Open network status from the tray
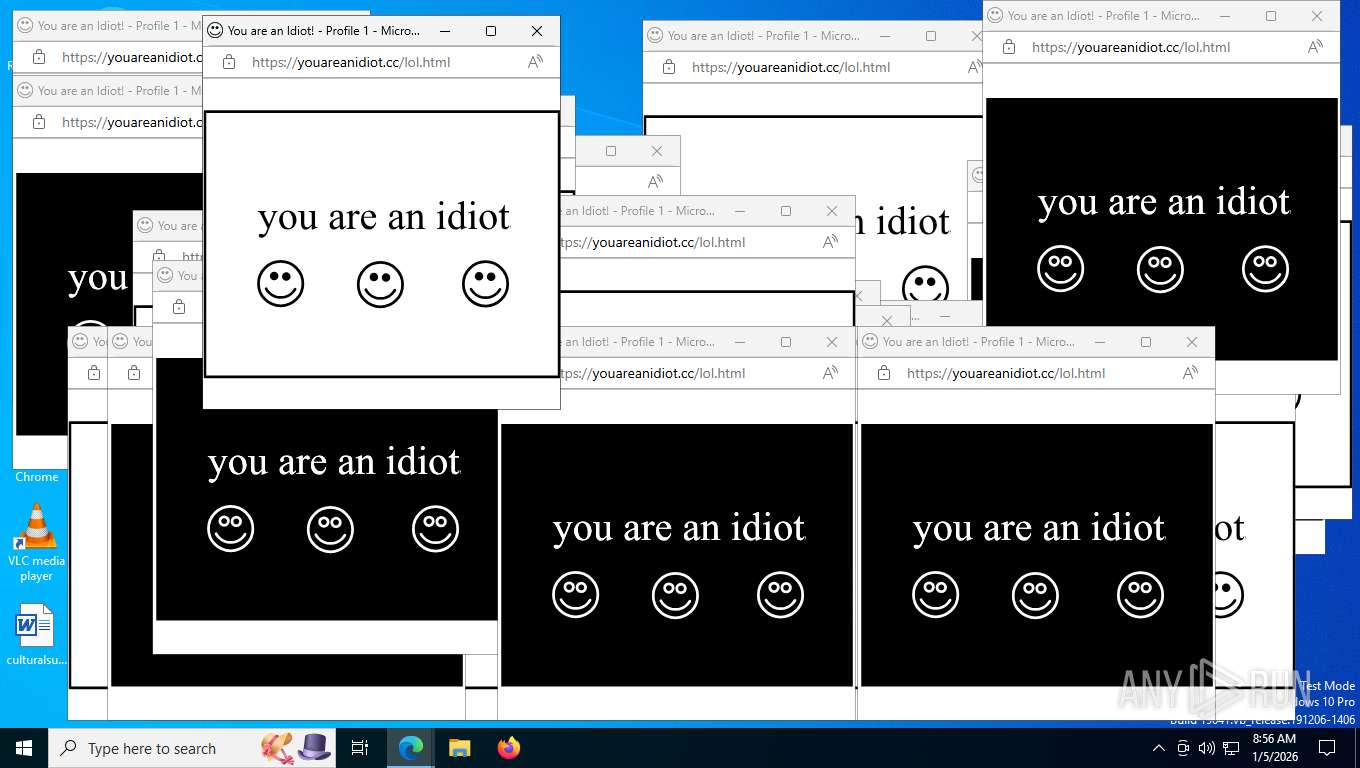 (1231, 748)
